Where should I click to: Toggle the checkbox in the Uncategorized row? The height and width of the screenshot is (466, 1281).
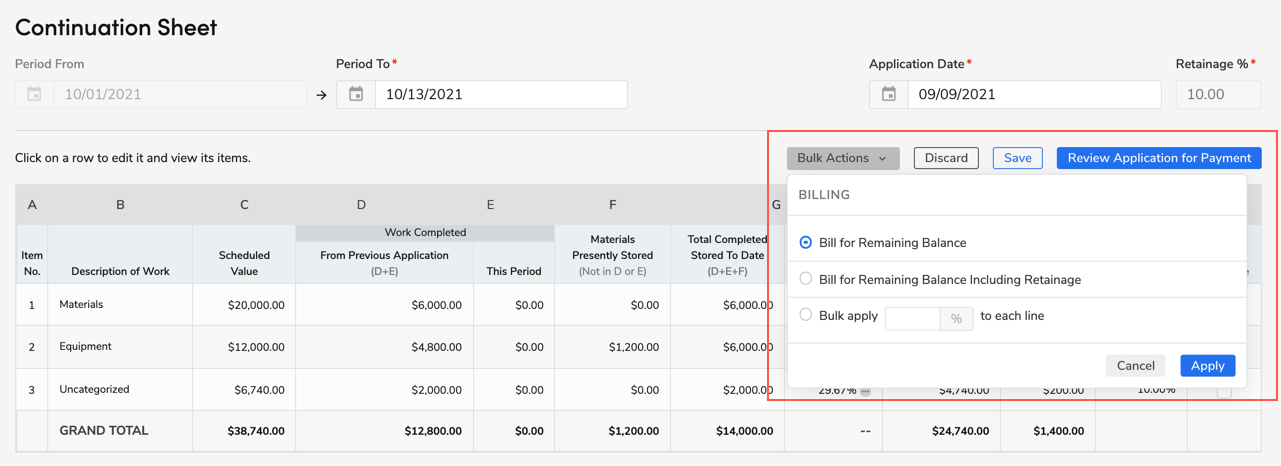coord(1224,392)
